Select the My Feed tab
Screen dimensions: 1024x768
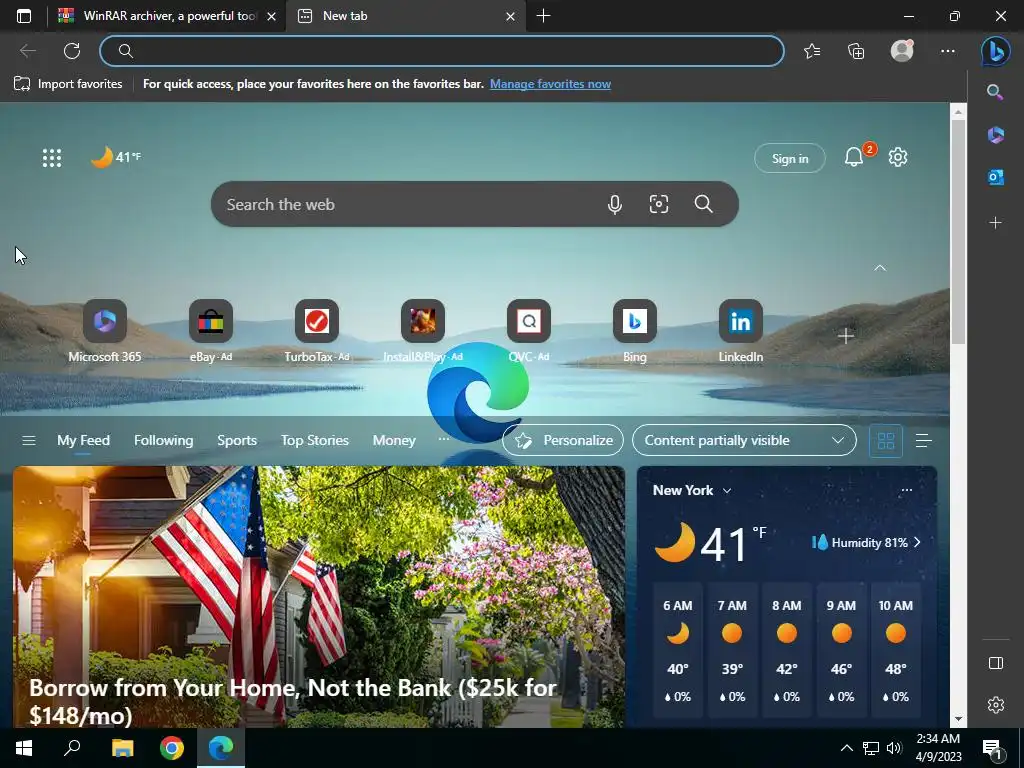tap(83, 441)
